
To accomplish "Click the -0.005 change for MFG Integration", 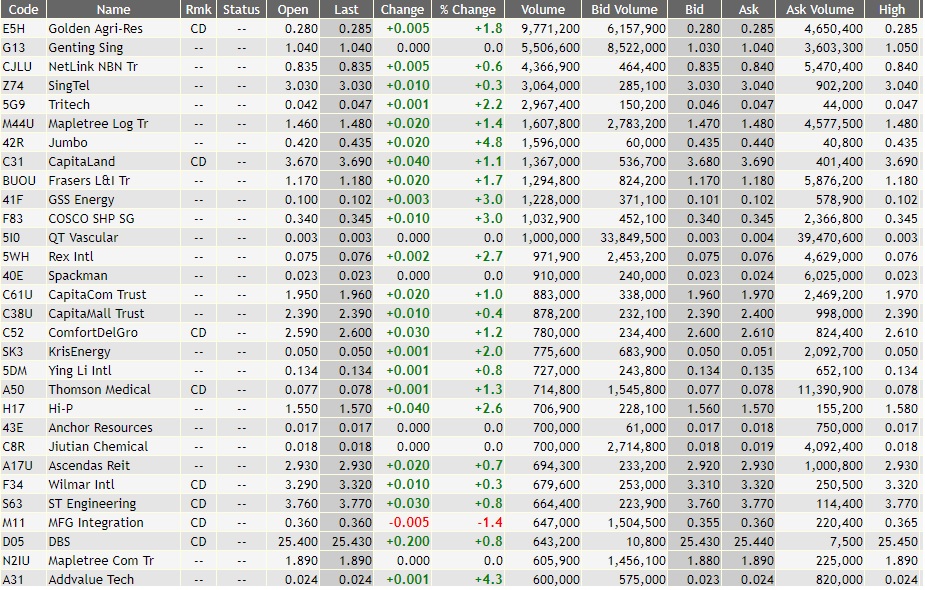I will (x=409, y=522).
